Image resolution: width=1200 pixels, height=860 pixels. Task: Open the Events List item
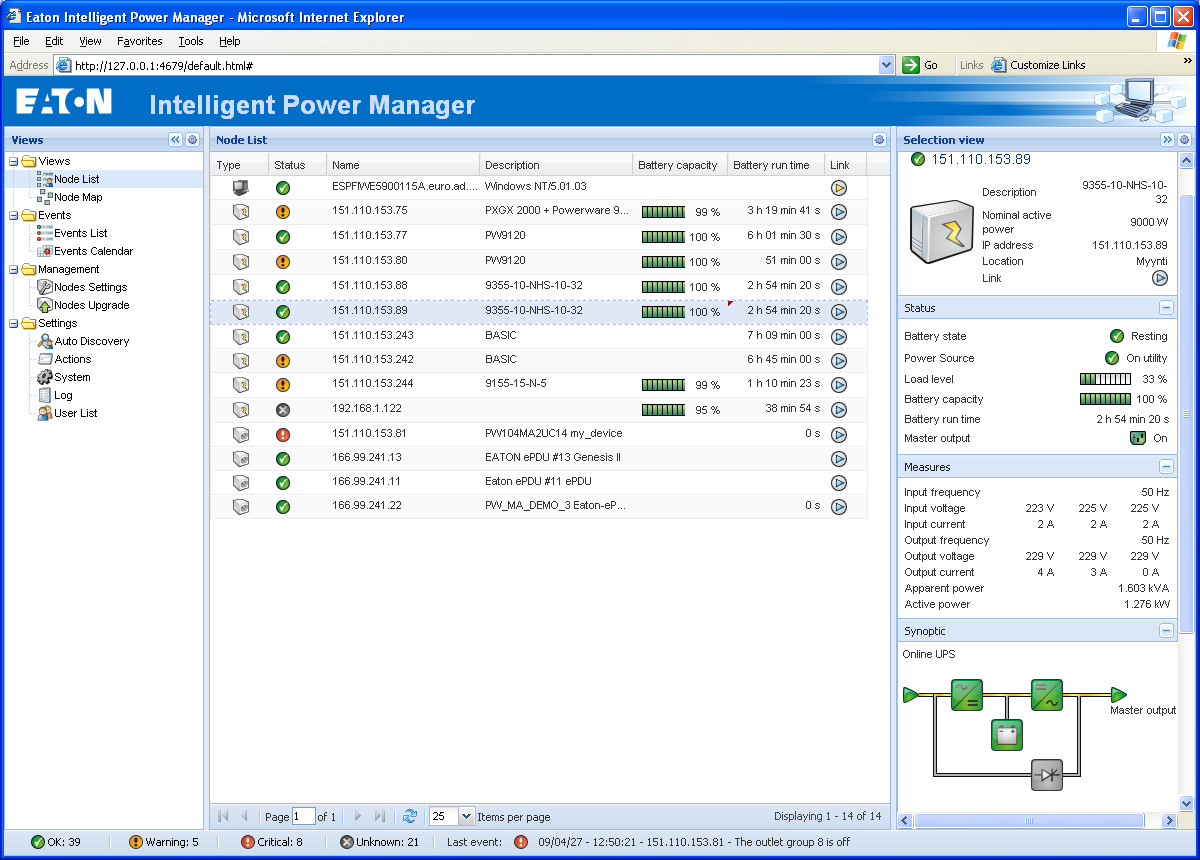[80, 233]
